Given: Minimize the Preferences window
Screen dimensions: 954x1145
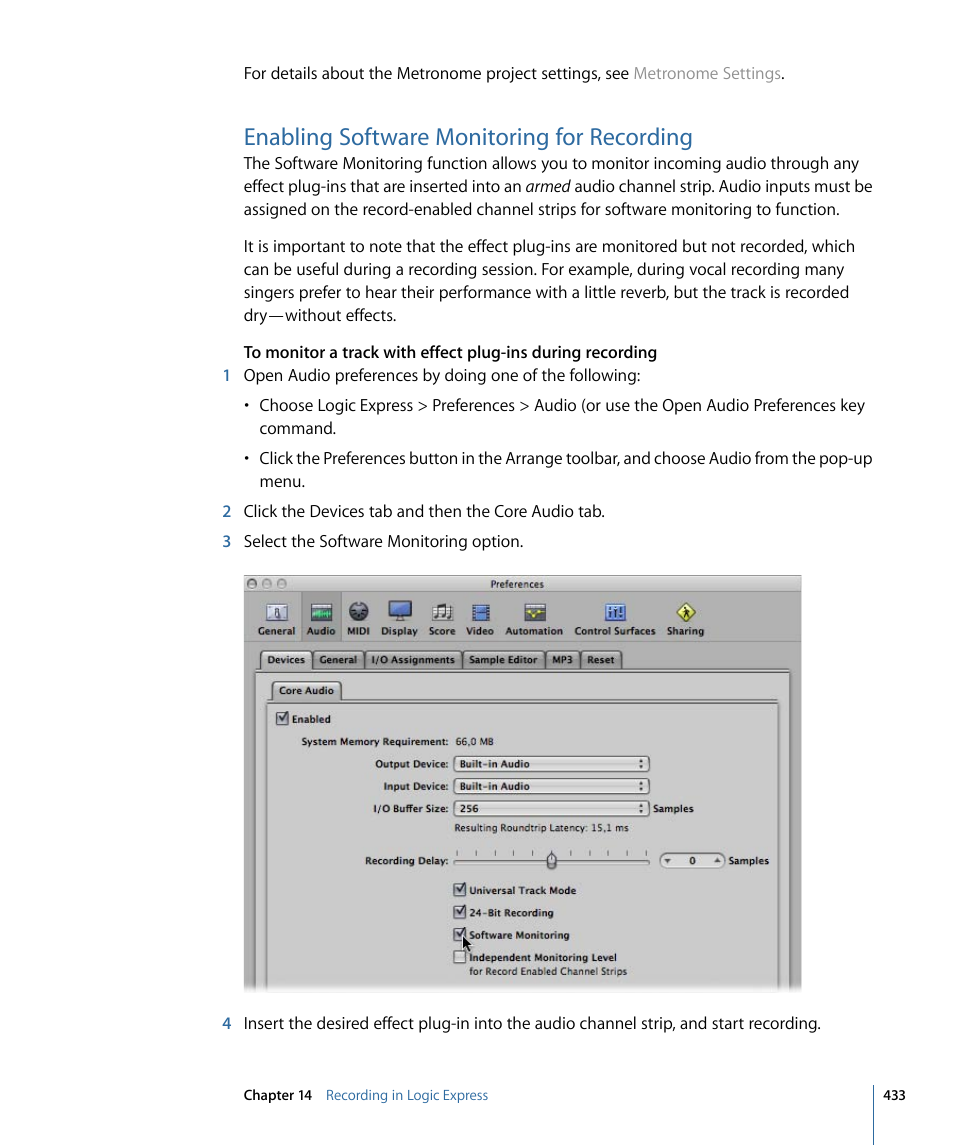Looking at the screenshot, I should [x=267, y=583].
